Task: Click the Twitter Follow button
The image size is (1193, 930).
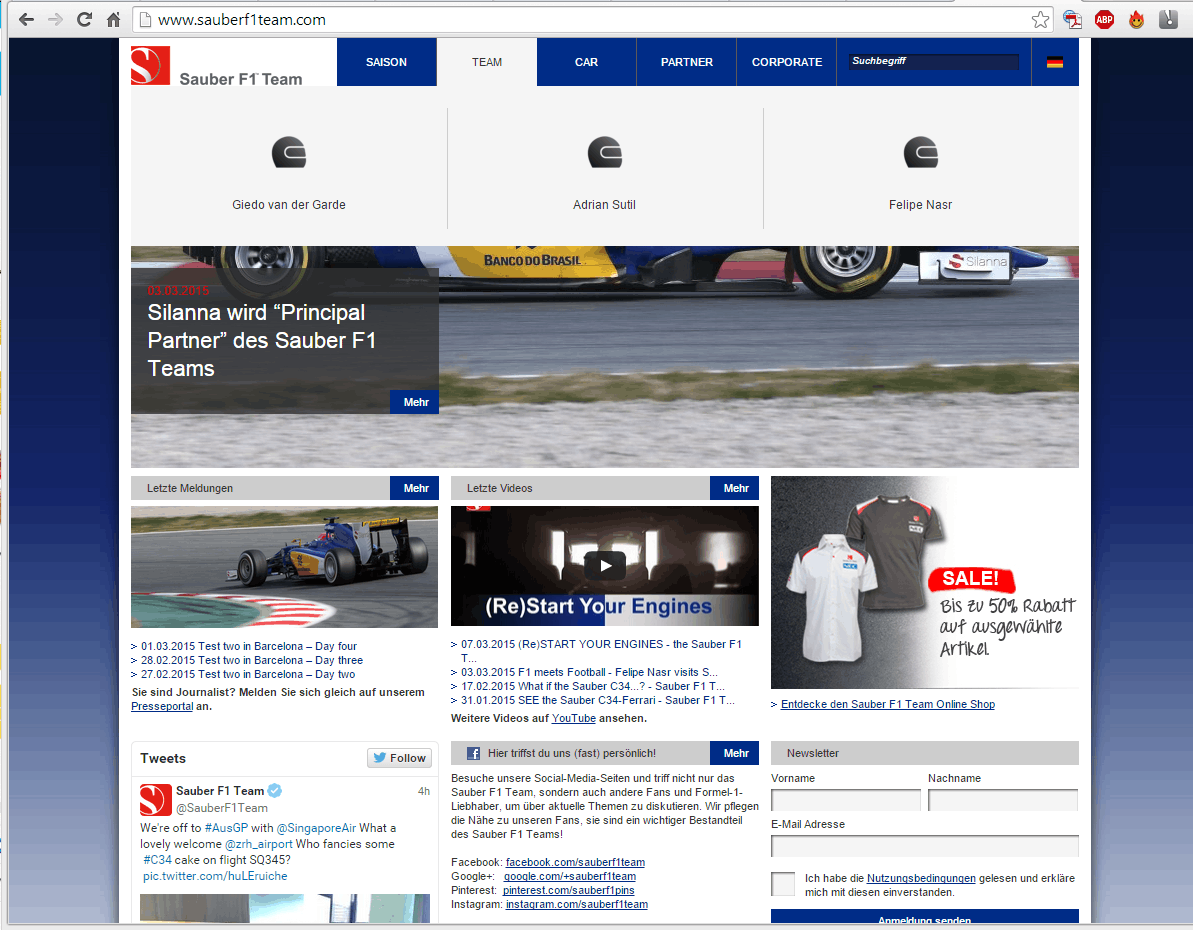Action: point(399,758)
